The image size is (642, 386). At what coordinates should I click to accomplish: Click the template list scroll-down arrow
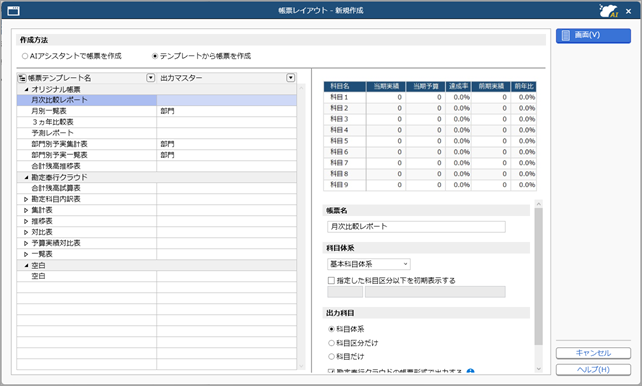(301, 366)
